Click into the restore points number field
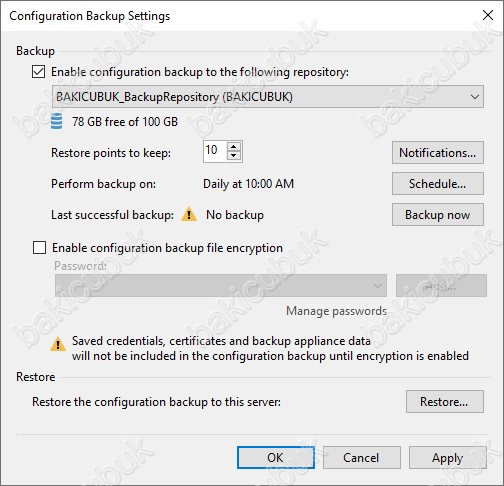 (x=215, y=151)
